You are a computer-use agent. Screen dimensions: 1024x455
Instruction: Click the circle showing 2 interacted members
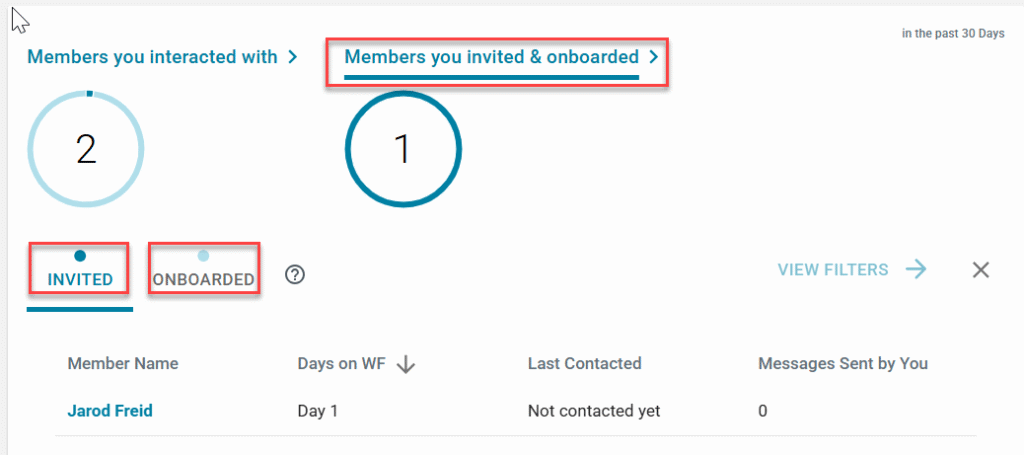pos(86,149)
